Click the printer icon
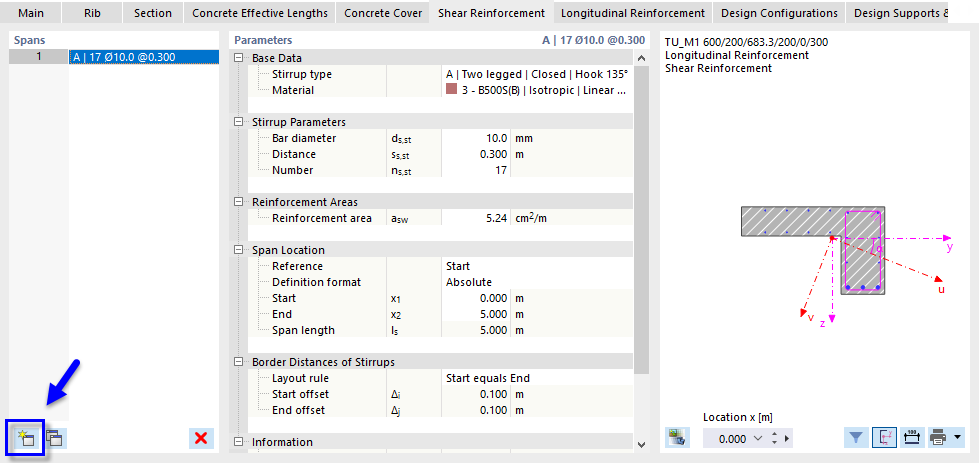Screen dimensions: 979x463 938,437
